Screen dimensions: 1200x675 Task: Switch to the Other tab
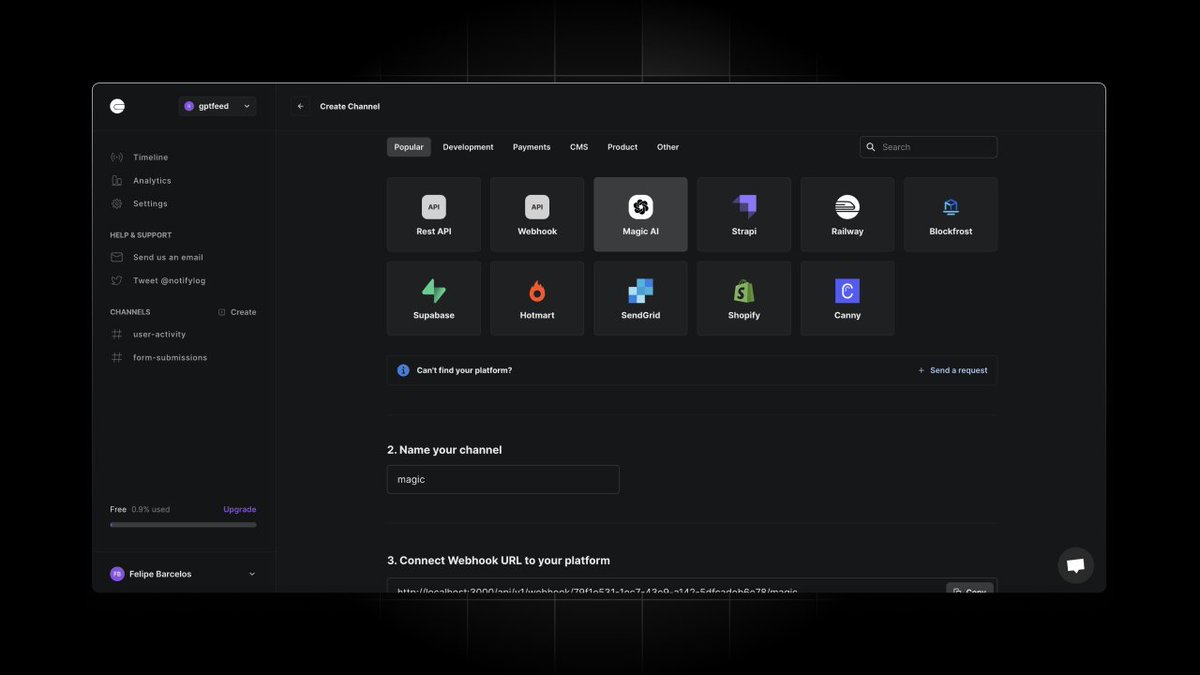click(x=668, y=147)
